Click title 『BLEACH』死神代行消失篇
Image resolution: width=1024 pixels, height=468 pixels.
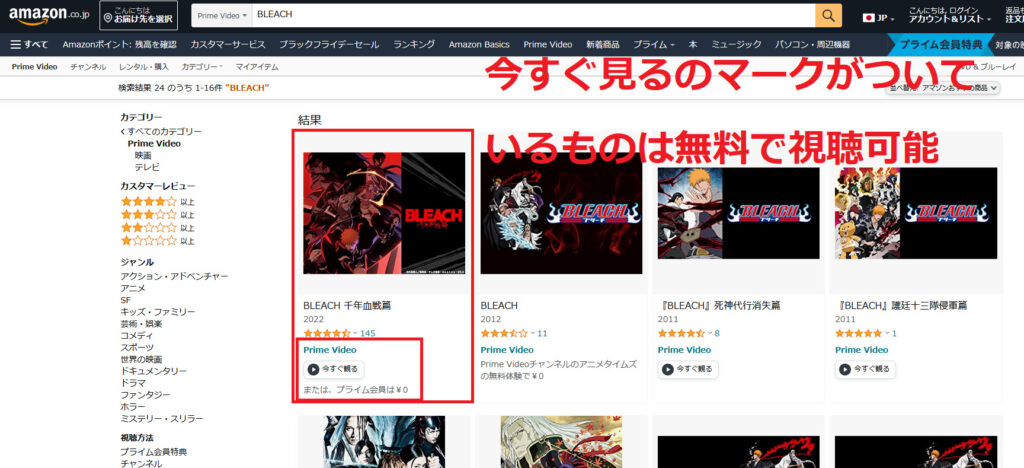719,305
